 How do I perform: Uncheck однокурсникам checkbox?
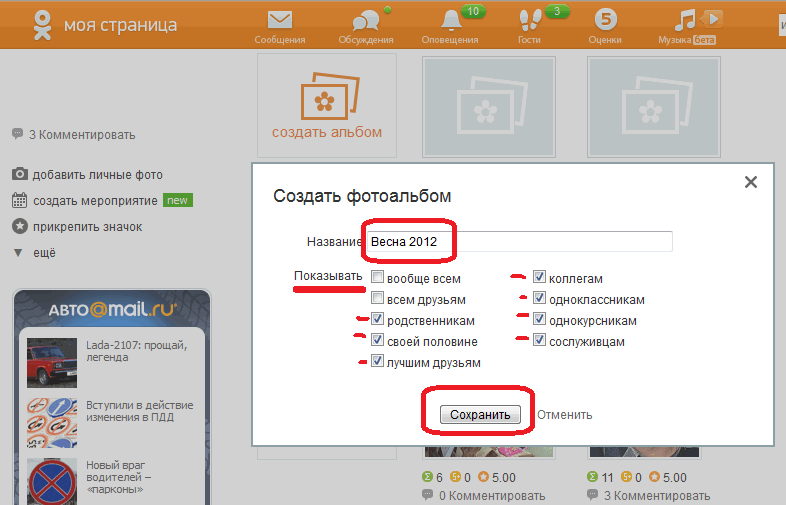(539, 319)
